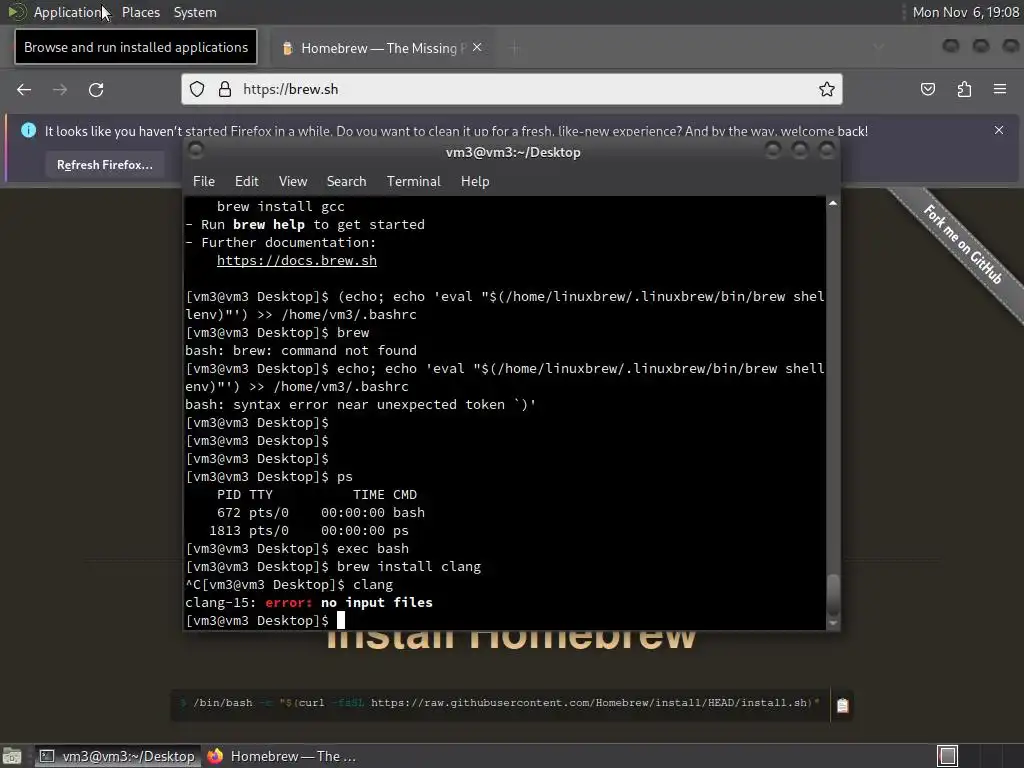Switch to vm3@vm3:~/Desktop taskbar entry
This screenshot has width=1024, height=768.
click(118, 756)
